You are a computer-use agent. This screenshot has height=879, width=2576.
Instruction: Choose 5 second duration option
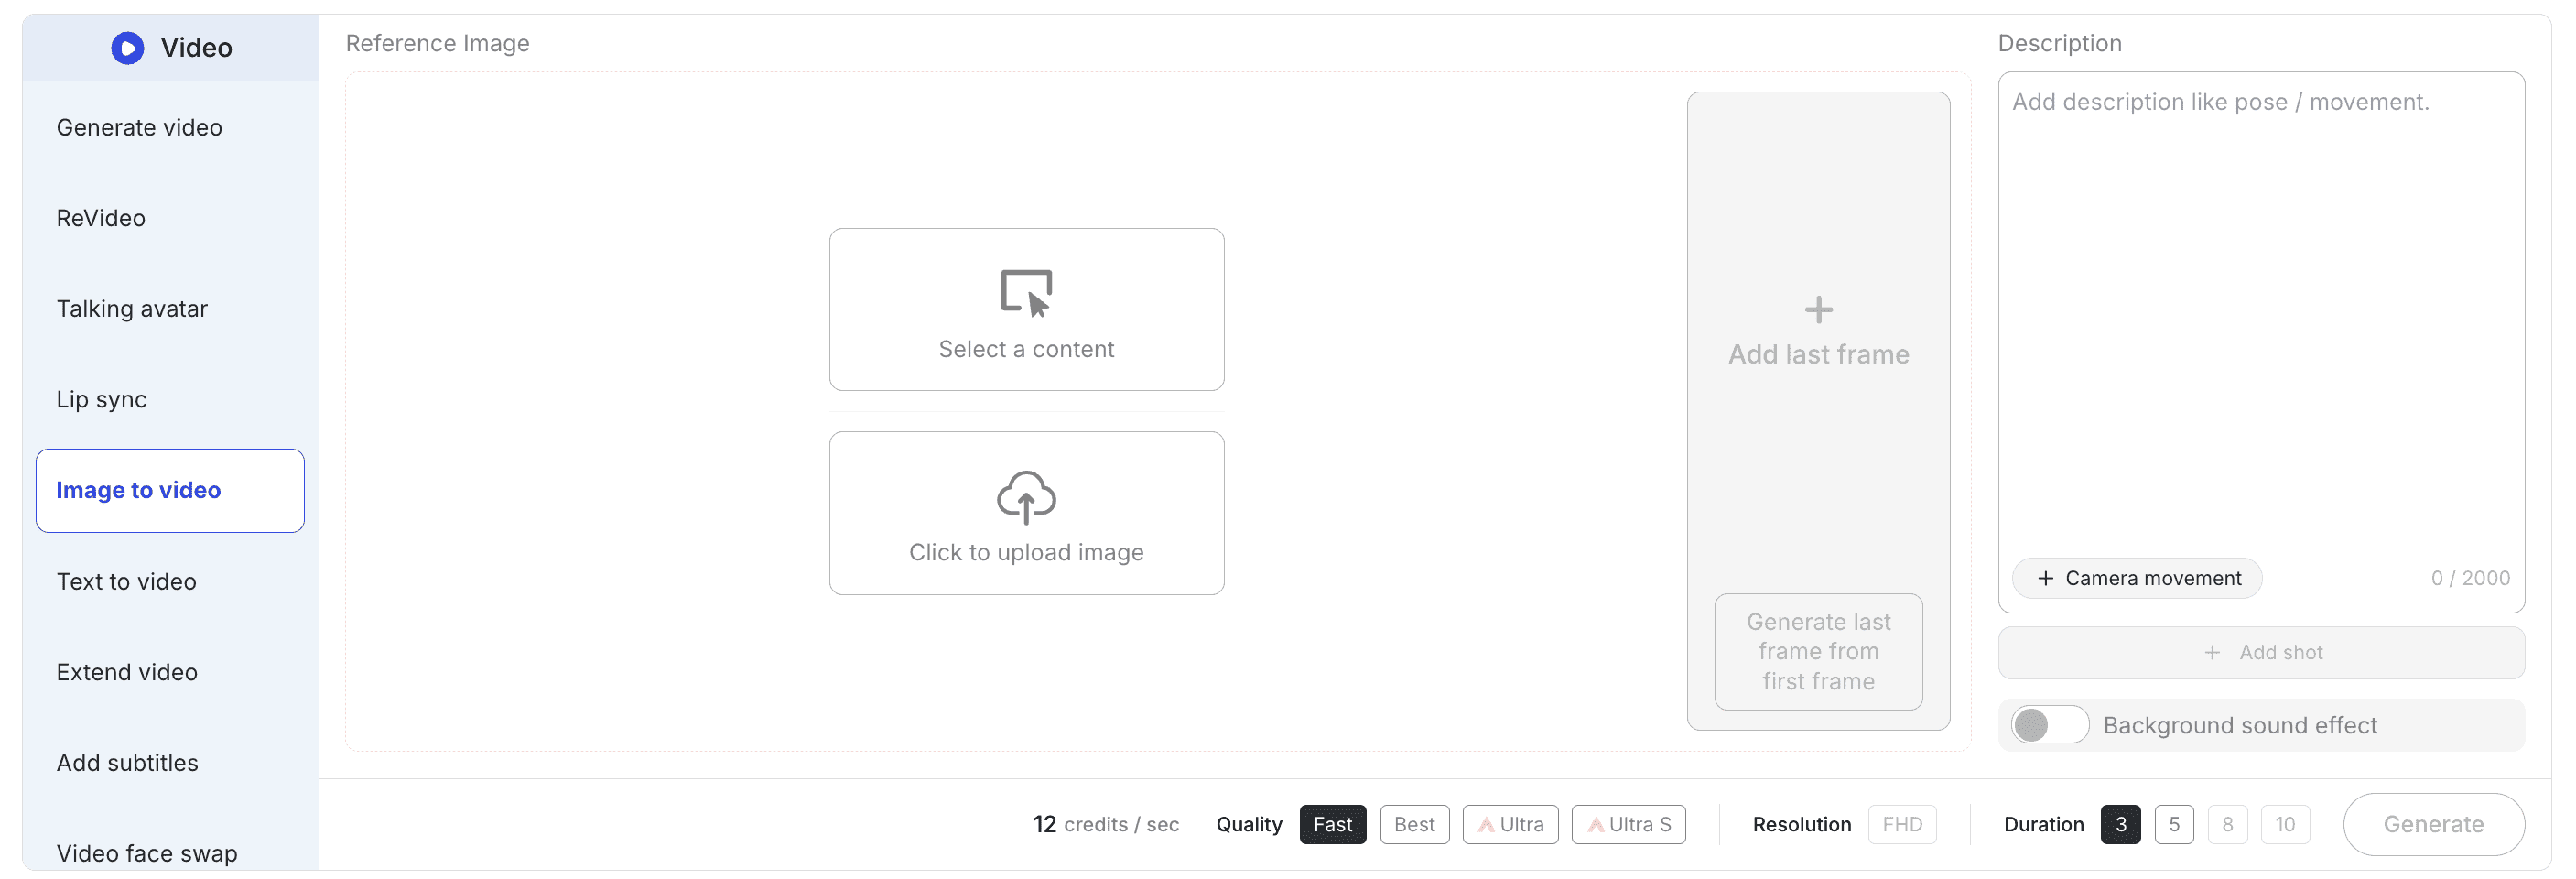pyautogui.click(x=2175, y=824)
